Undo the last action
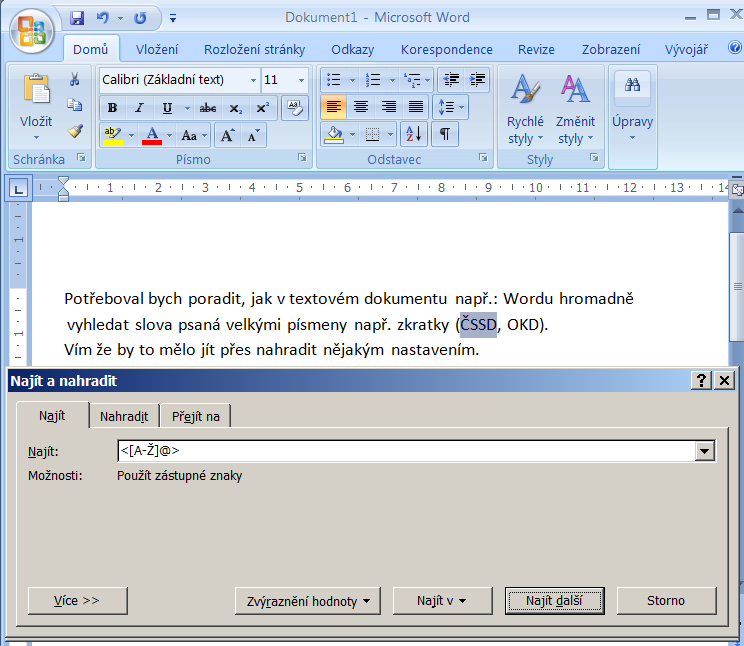The image size is (744, 646). pyautogui.click(x=102, y=18)
